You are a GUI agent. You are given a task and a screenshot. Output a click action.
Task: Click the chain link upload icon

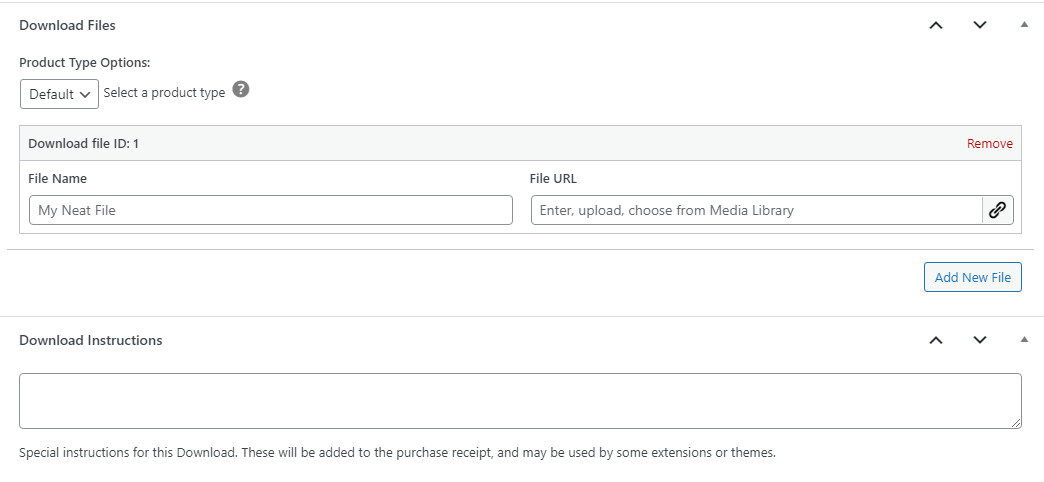tap(997, 210)
